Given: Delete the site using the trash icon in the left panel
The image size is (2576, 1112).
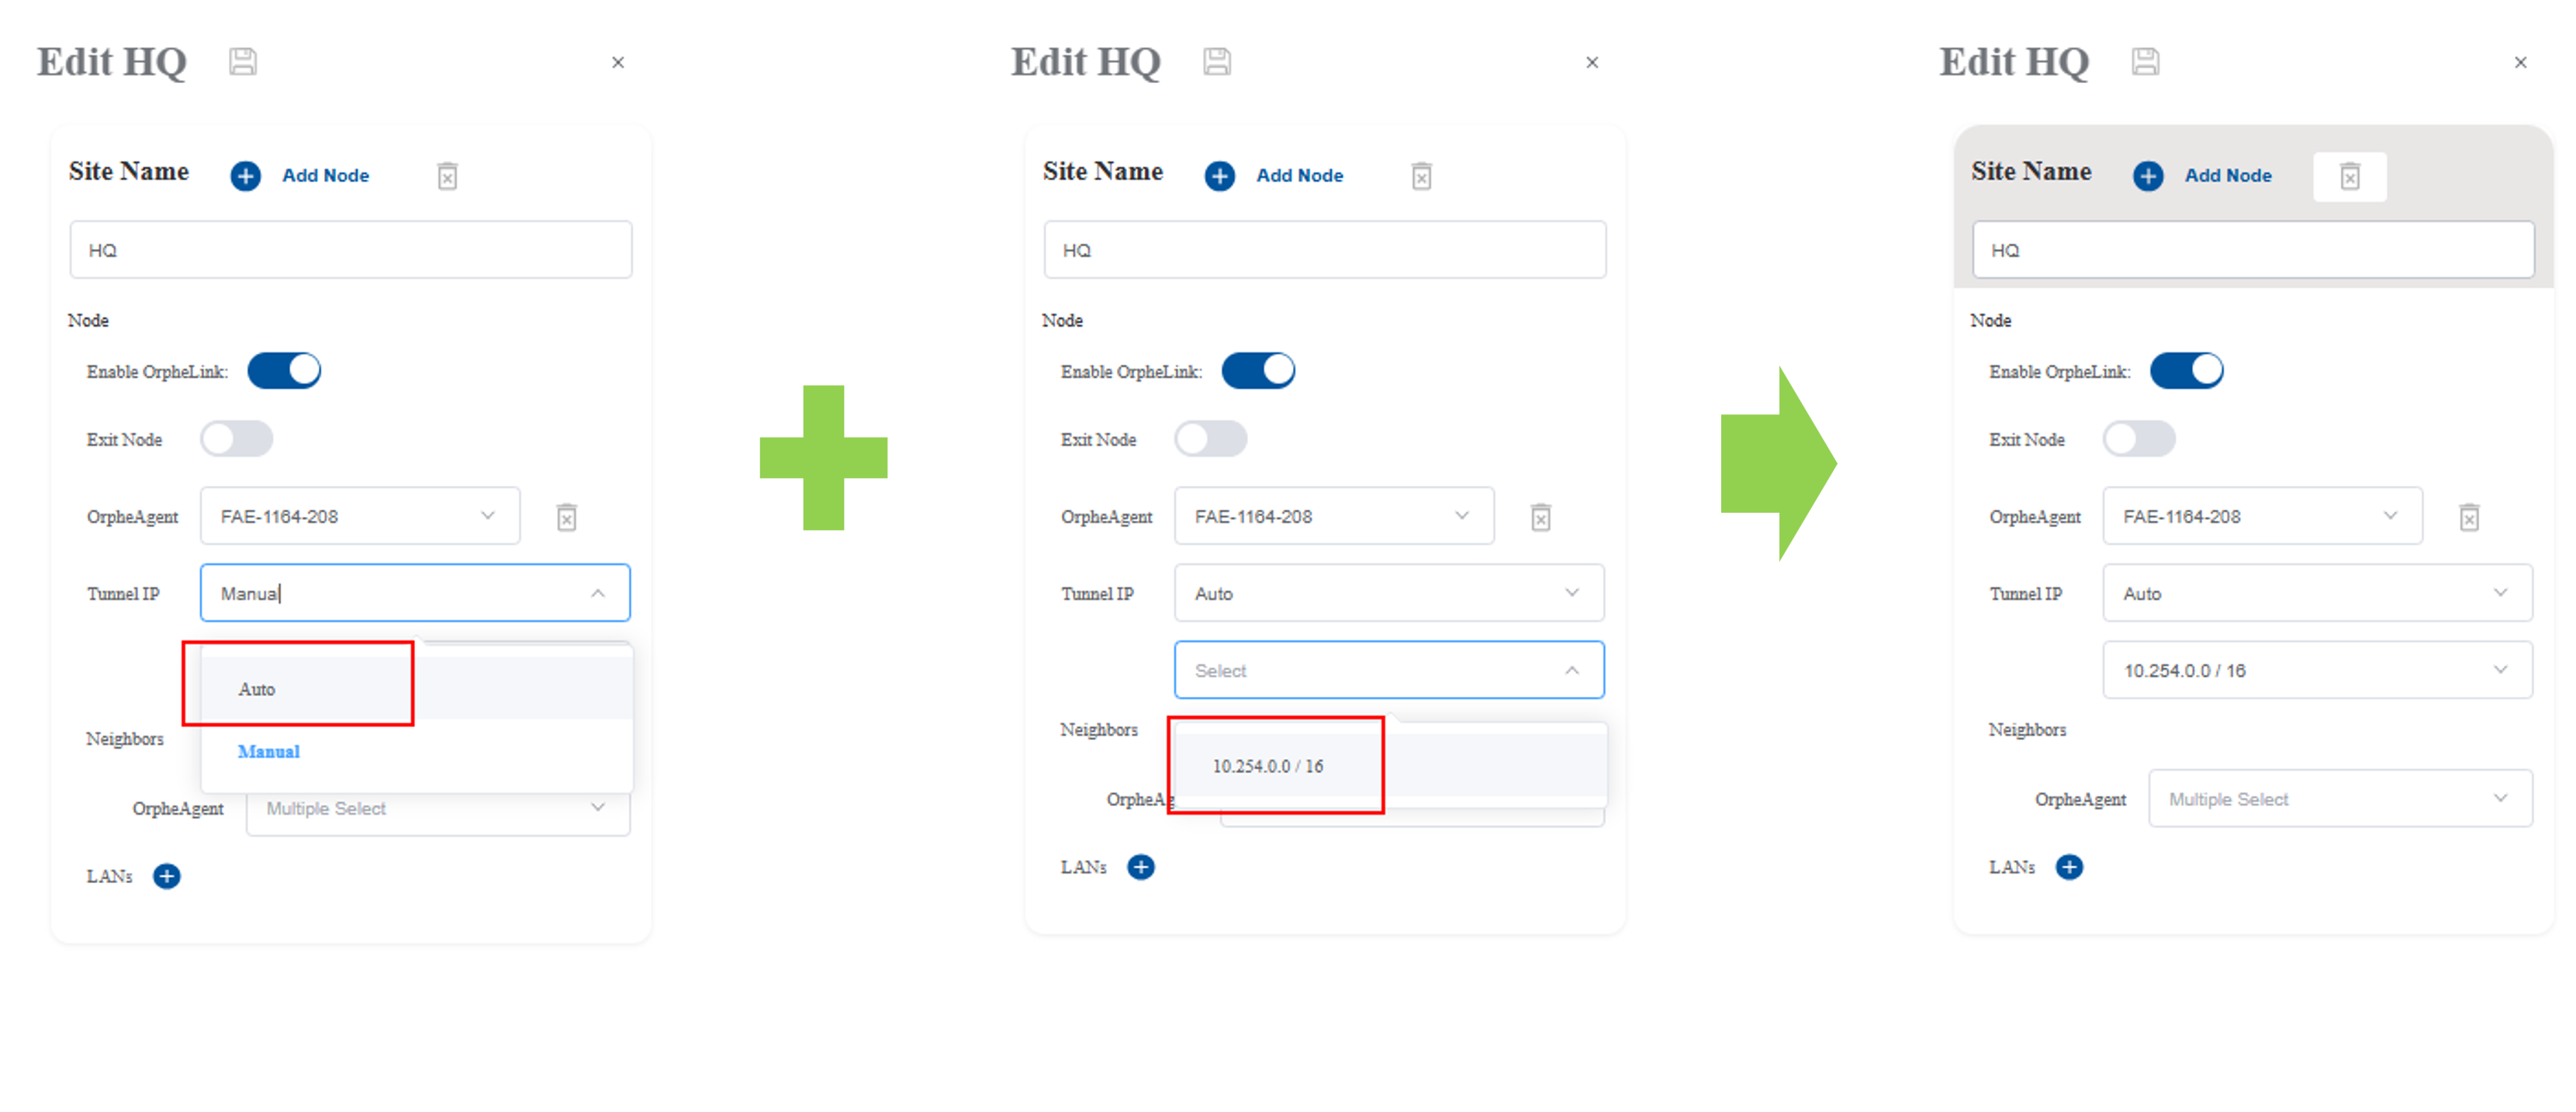Looking at the screenshot, I should point(448,176).
